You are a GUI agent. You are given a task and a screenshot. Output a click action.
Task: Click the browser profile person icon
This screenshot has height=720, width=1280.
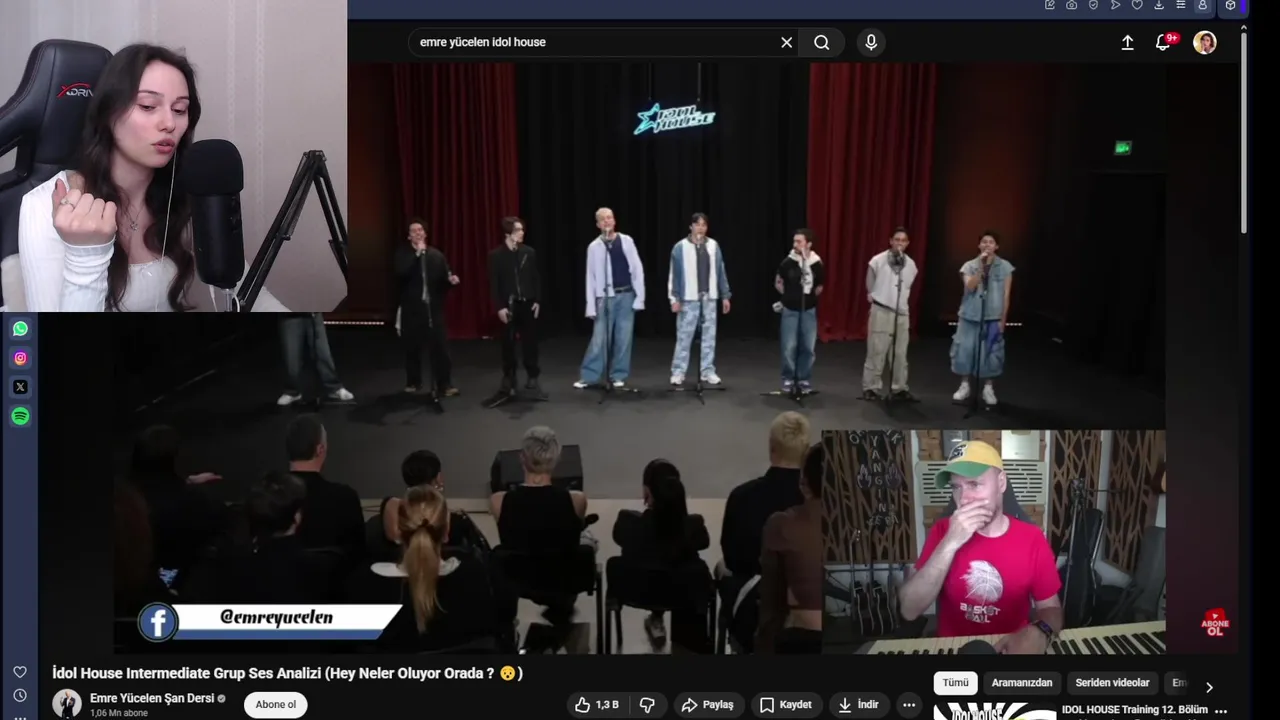coord(1203,5)
